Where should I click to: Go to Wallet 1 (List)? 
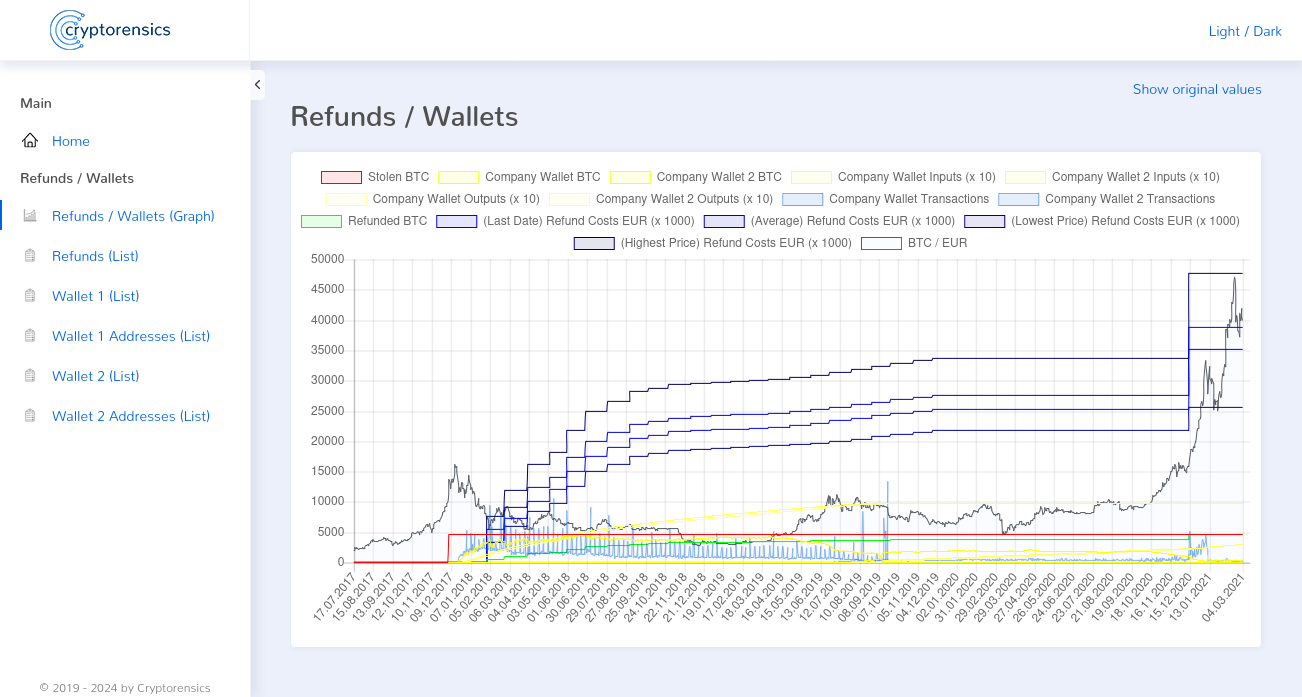click(95, 296)
